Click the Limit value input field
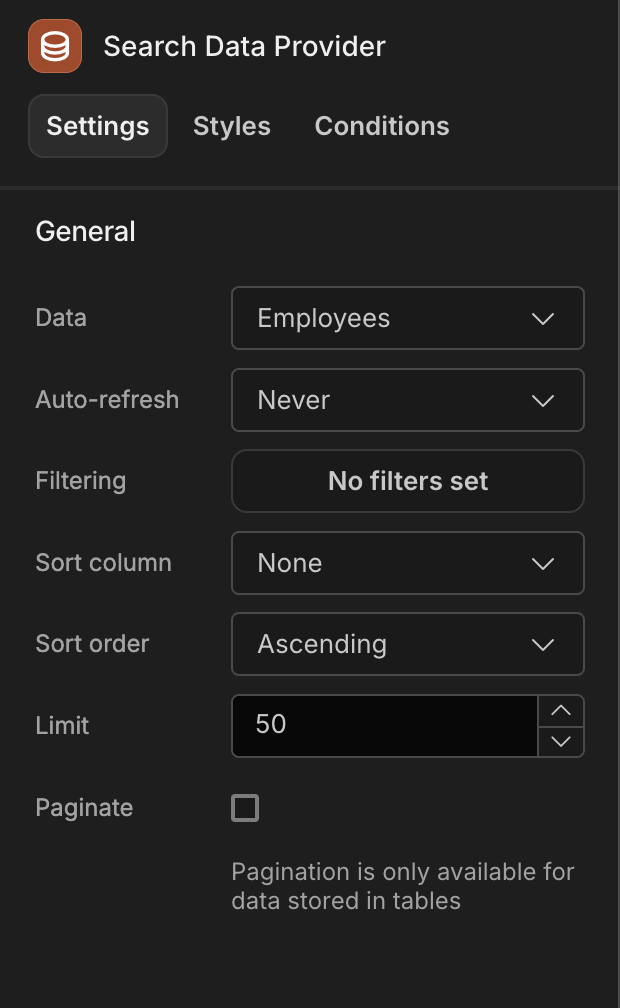 (385, 726)
